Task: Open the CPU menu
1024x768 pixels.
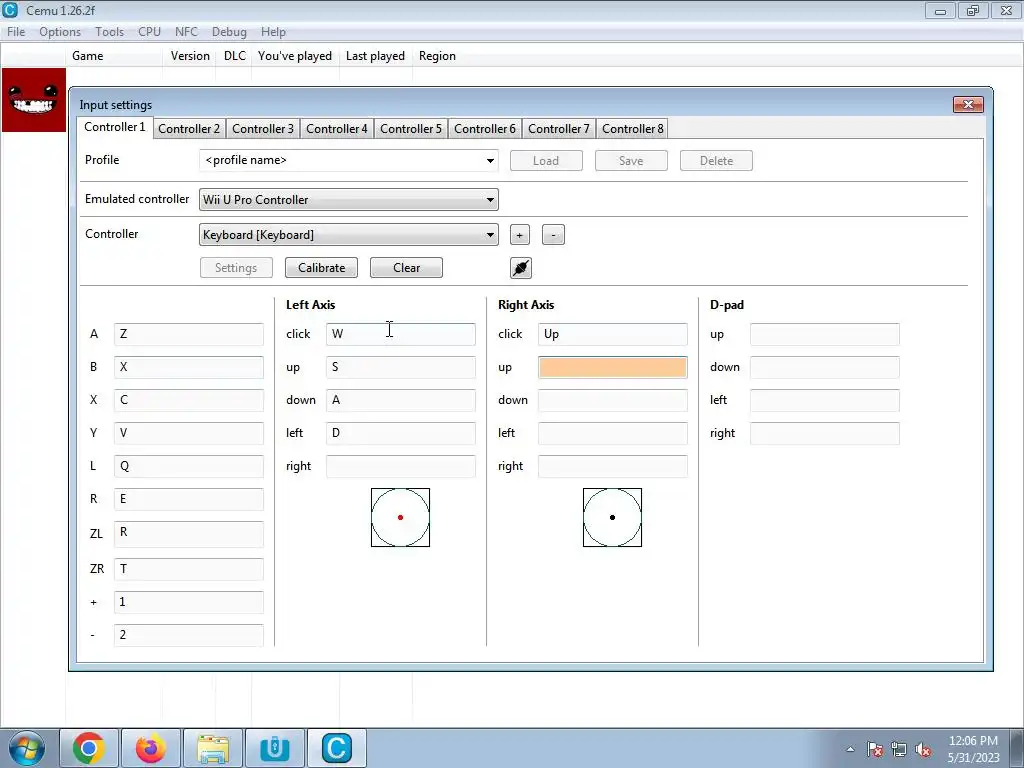Action: (x=149, y=32)
